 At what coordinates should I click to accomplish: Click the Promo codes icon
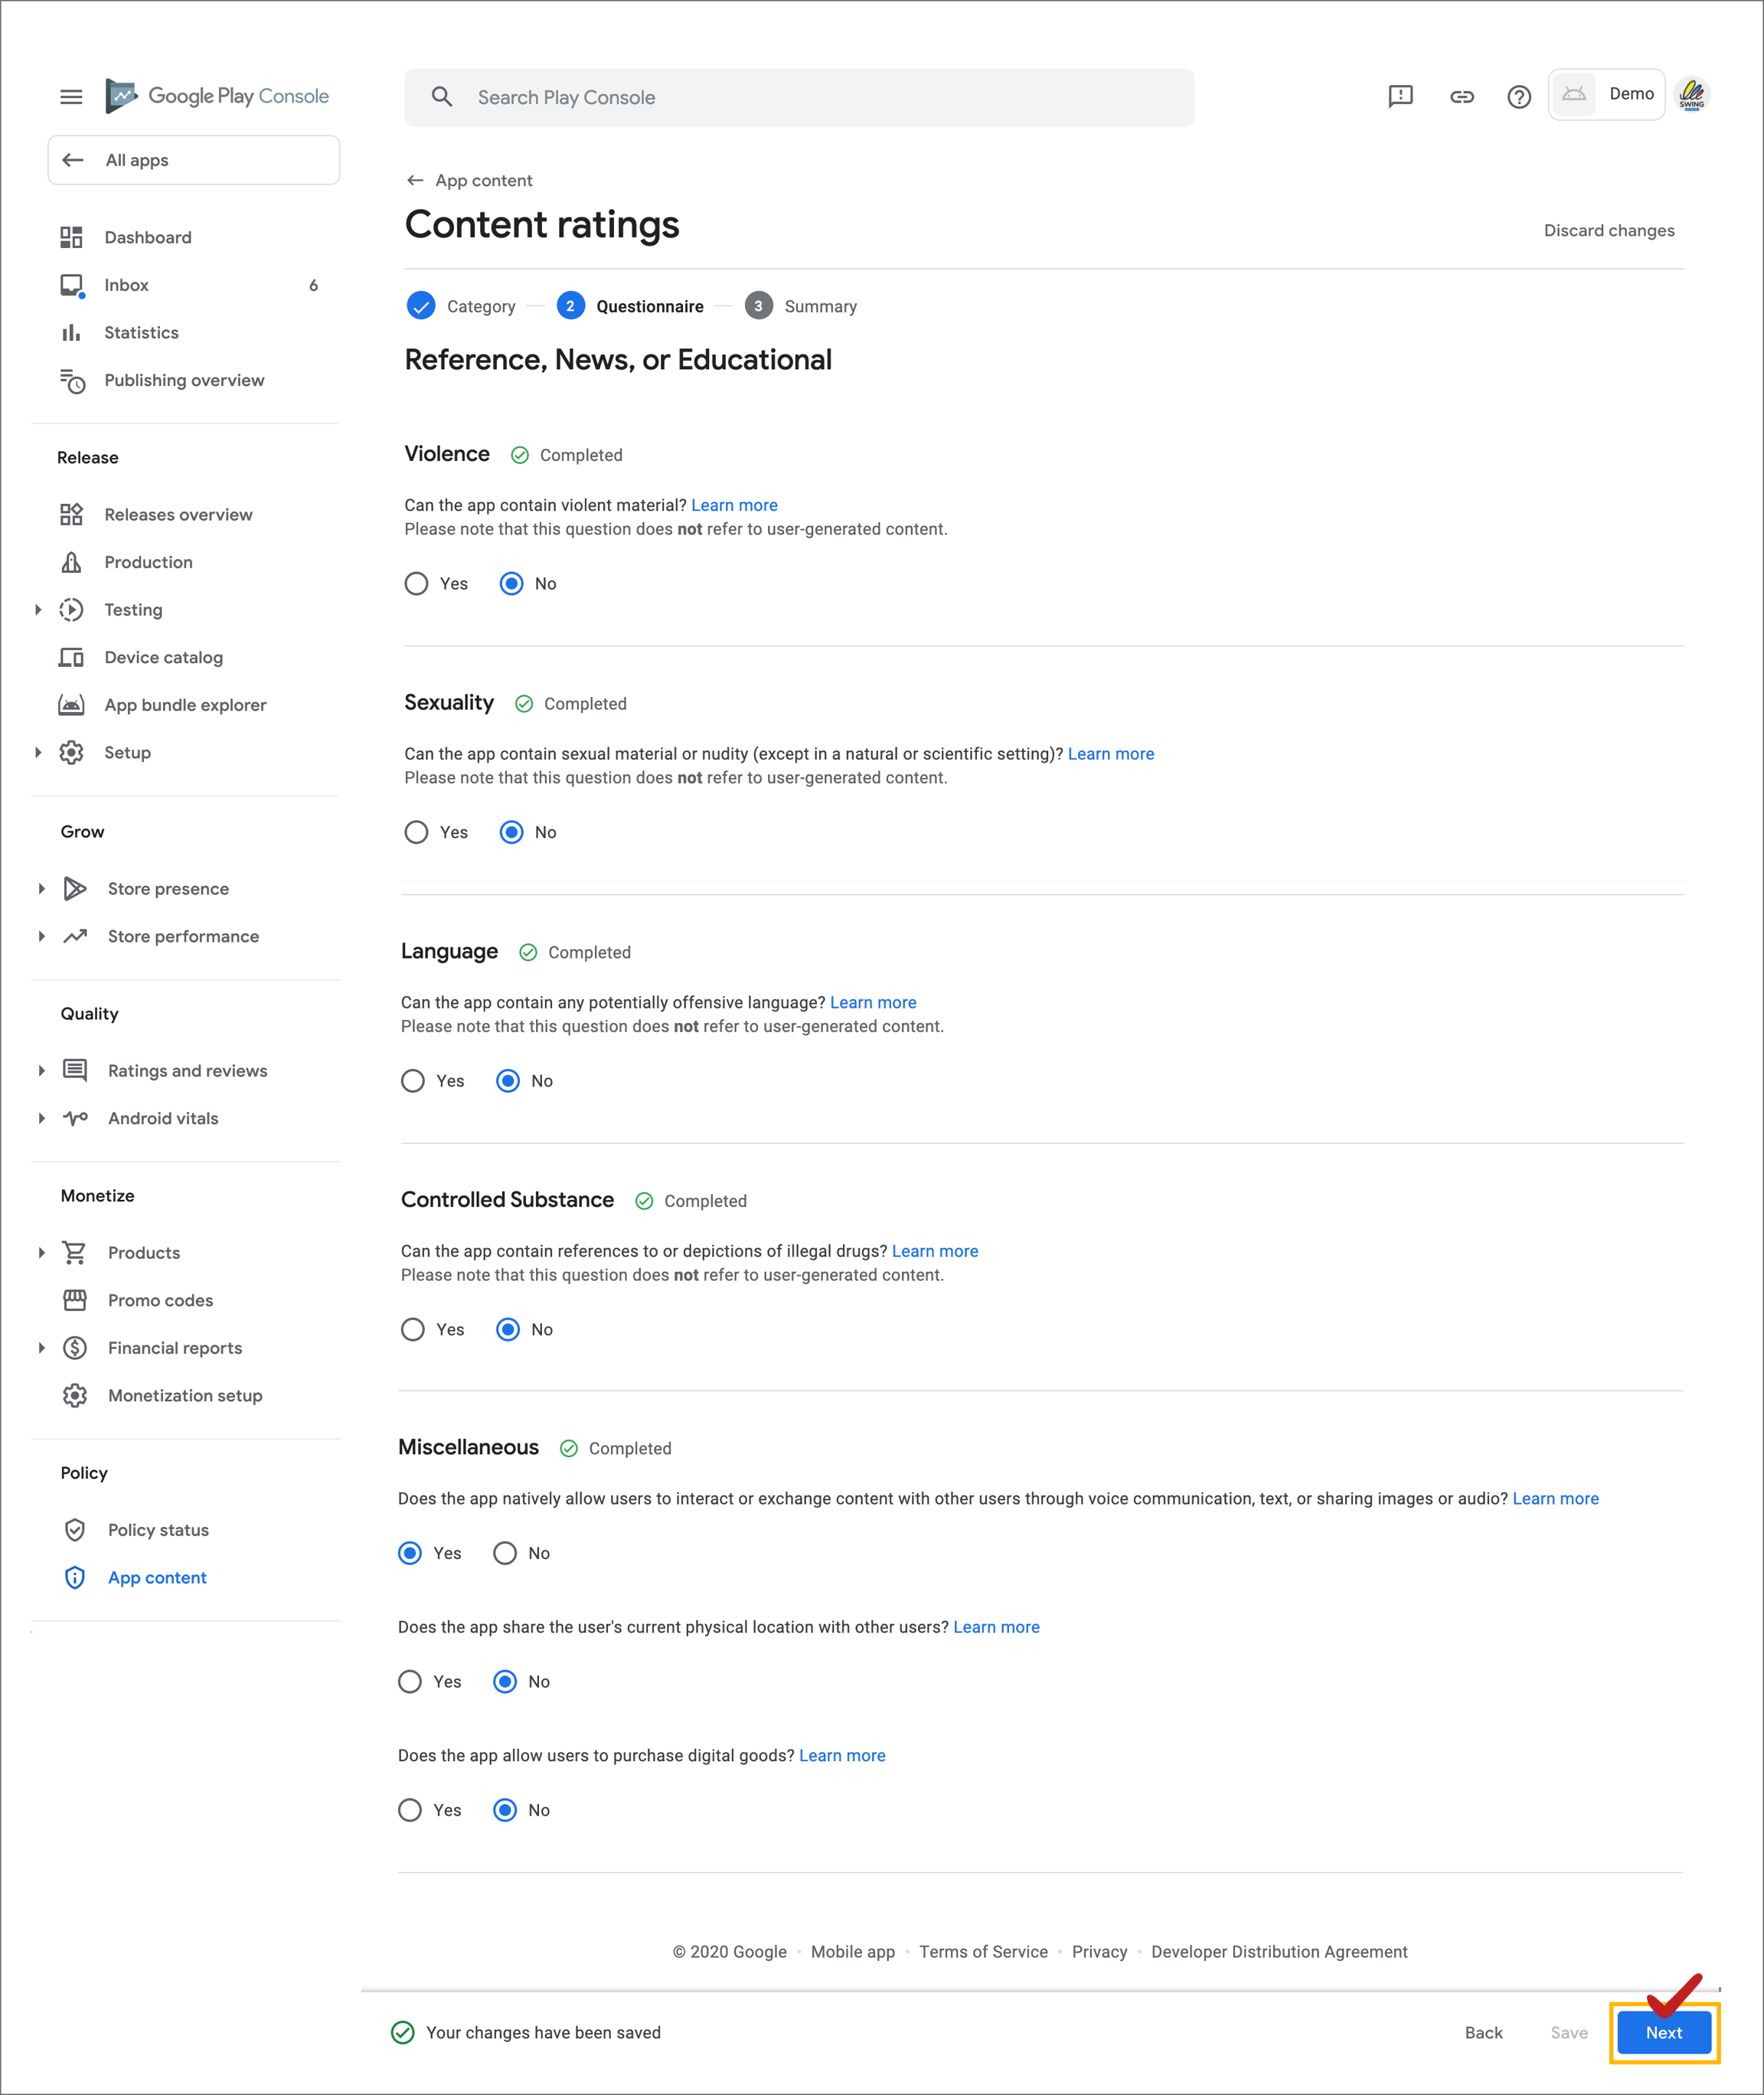(75, 1300)
